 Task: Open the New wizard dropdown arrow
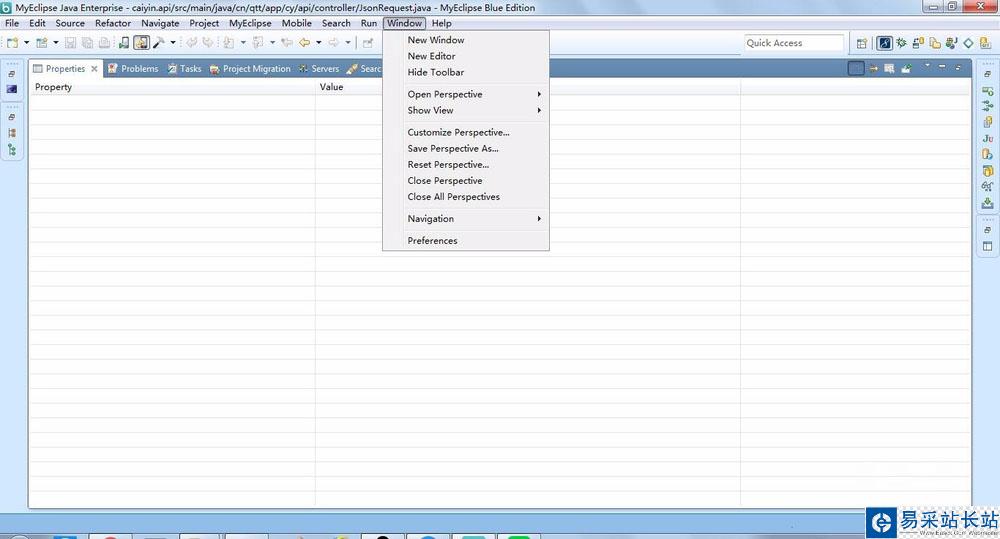pos(26,43)
